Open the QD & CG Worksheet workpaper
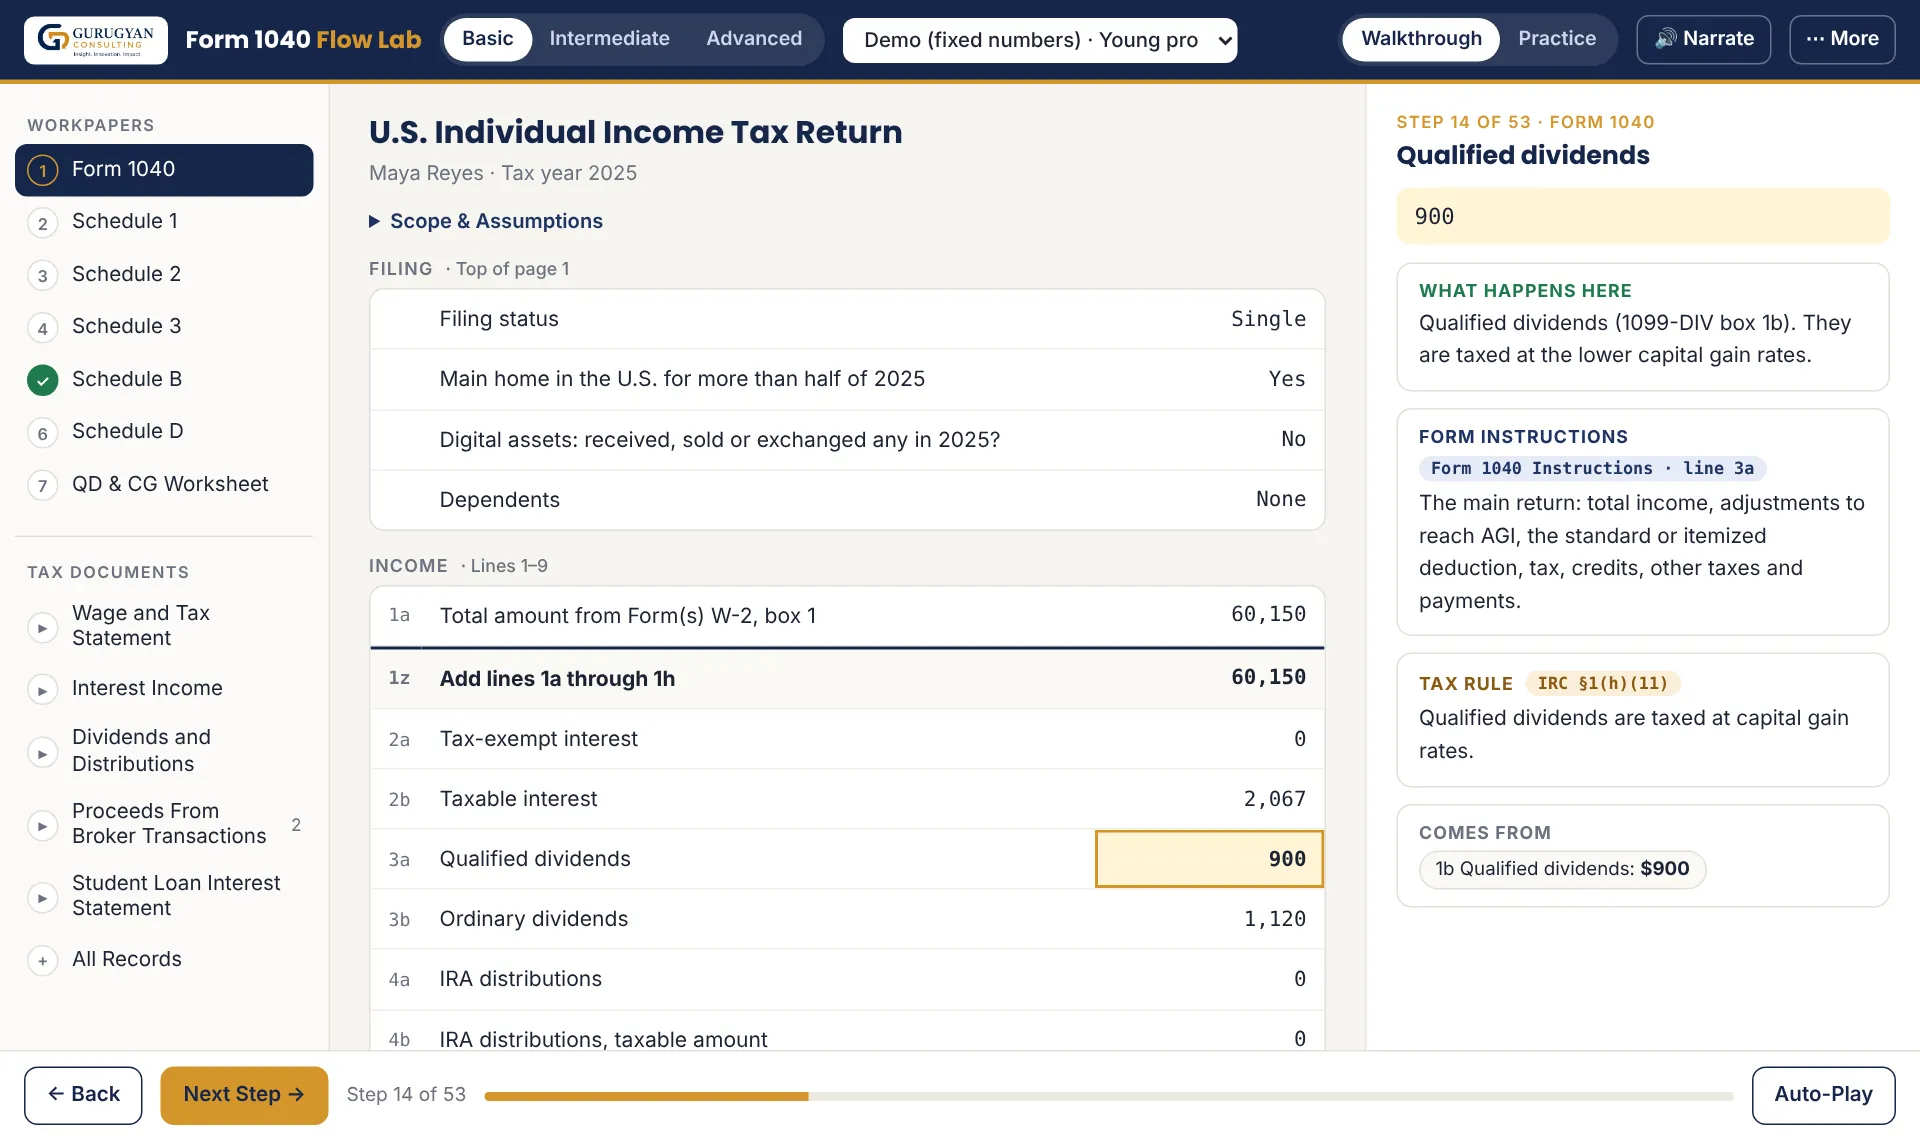Screen dimensions: 1920x1140 click(164, 485)
